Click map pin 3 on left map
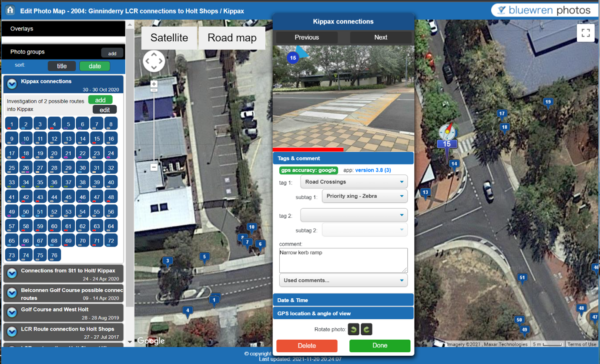 [x=167, y=261]
